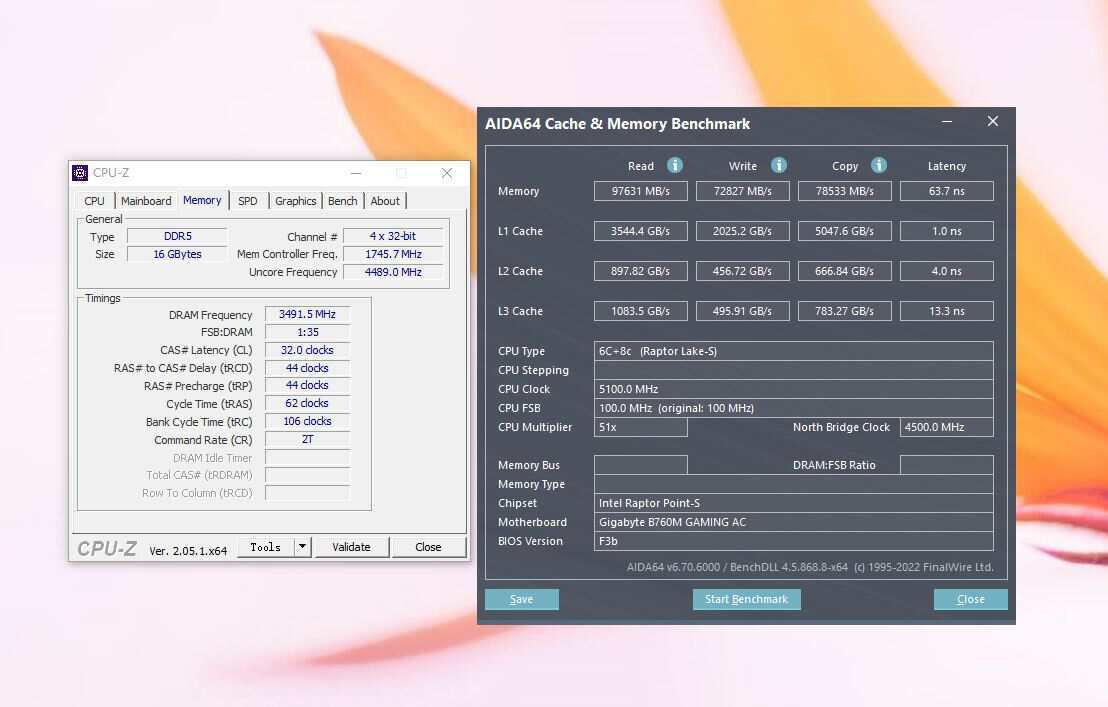Go to the Graphics tab
Screen dimensions: 1108x707
(295, 201)
